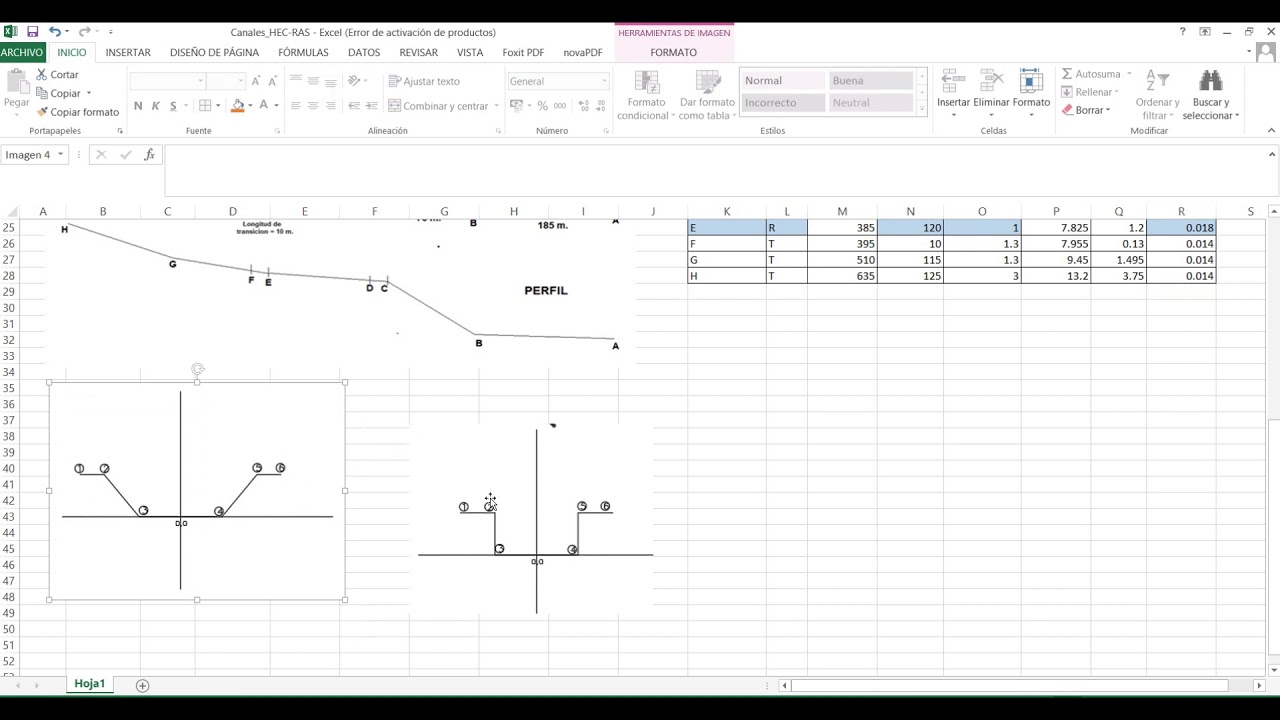
Task: Click the insert function fx icon
Action: coord(149,155)
